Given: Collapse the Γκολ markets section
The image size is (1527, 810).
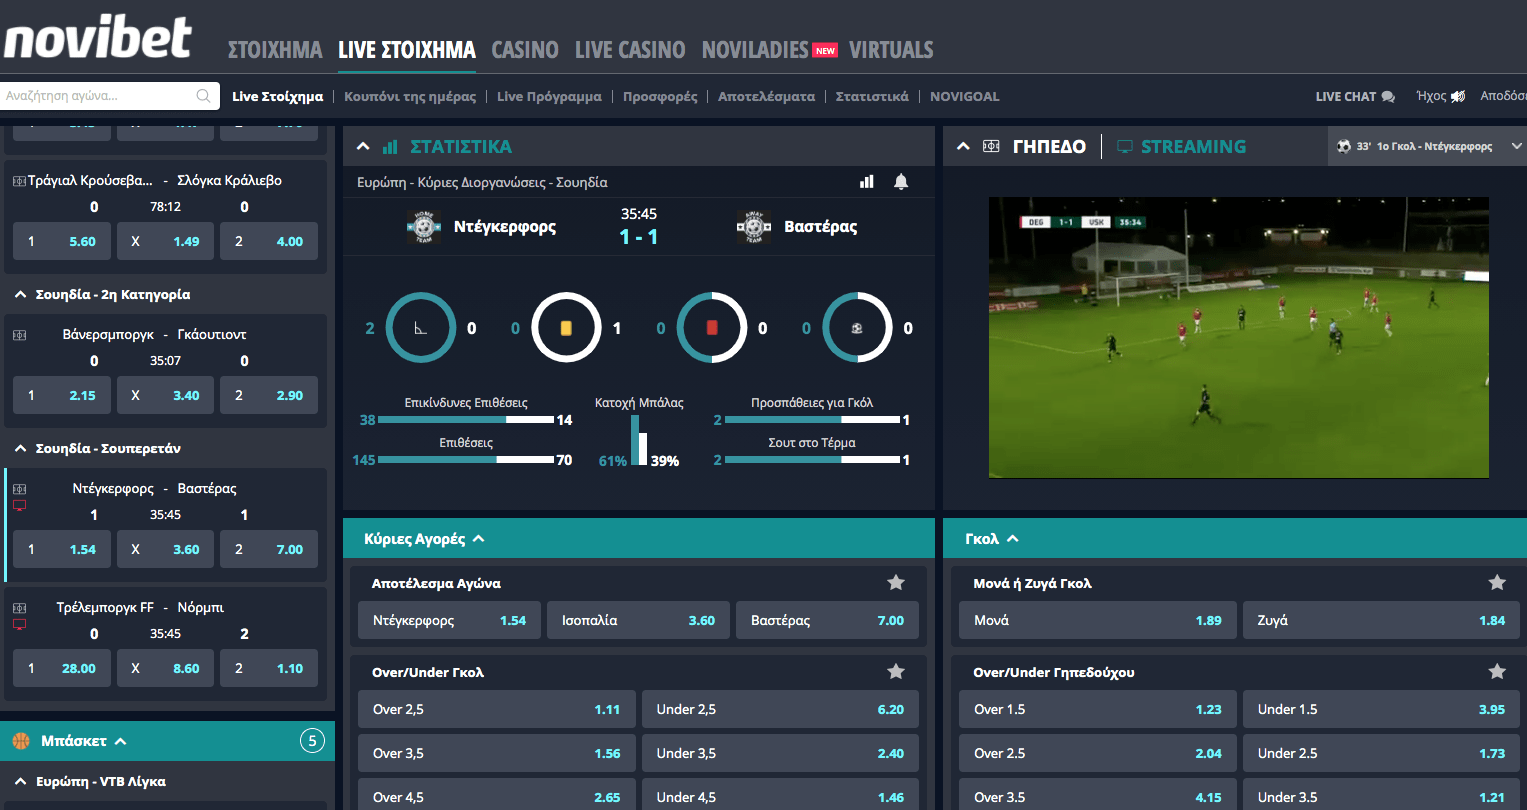Looking at the screenshot, I should pyautogui.click(x=1012, y=538).
